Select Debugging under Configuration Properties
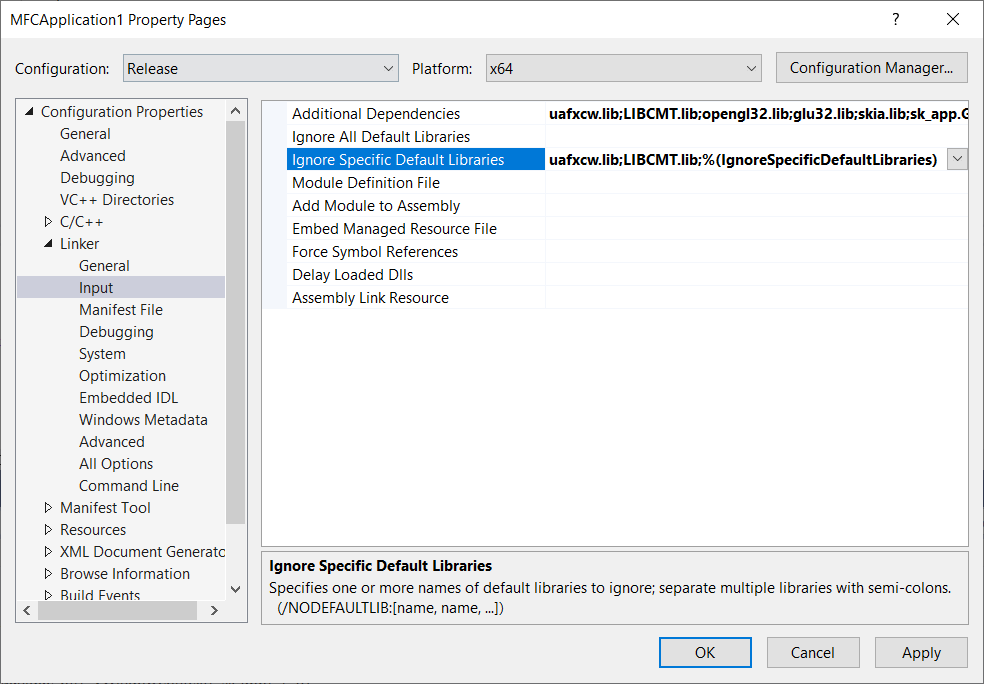The width and height of the screenshot is (984, 684). pos(97,178)
